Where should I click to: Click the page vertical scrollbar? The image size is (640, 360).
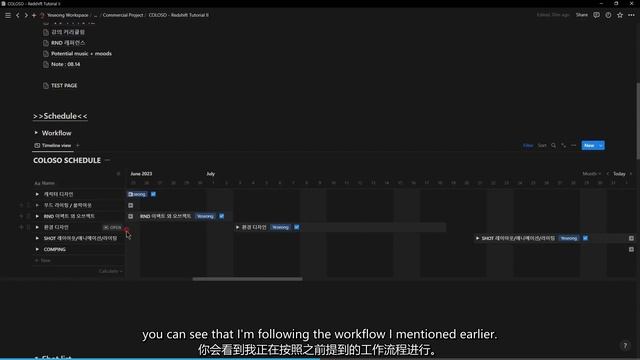click(x=638, y=121)
